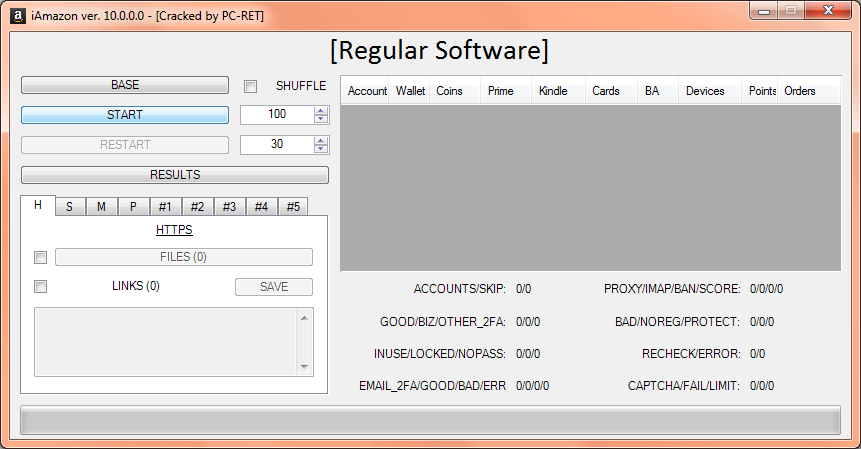
Task: Click the maximize window button
Action: 791,10
